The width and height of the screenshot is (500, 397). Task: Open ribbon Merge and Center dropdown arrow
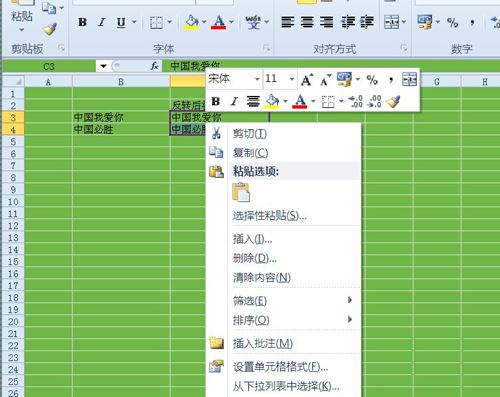pyautogui.click(x=404, y=22)
